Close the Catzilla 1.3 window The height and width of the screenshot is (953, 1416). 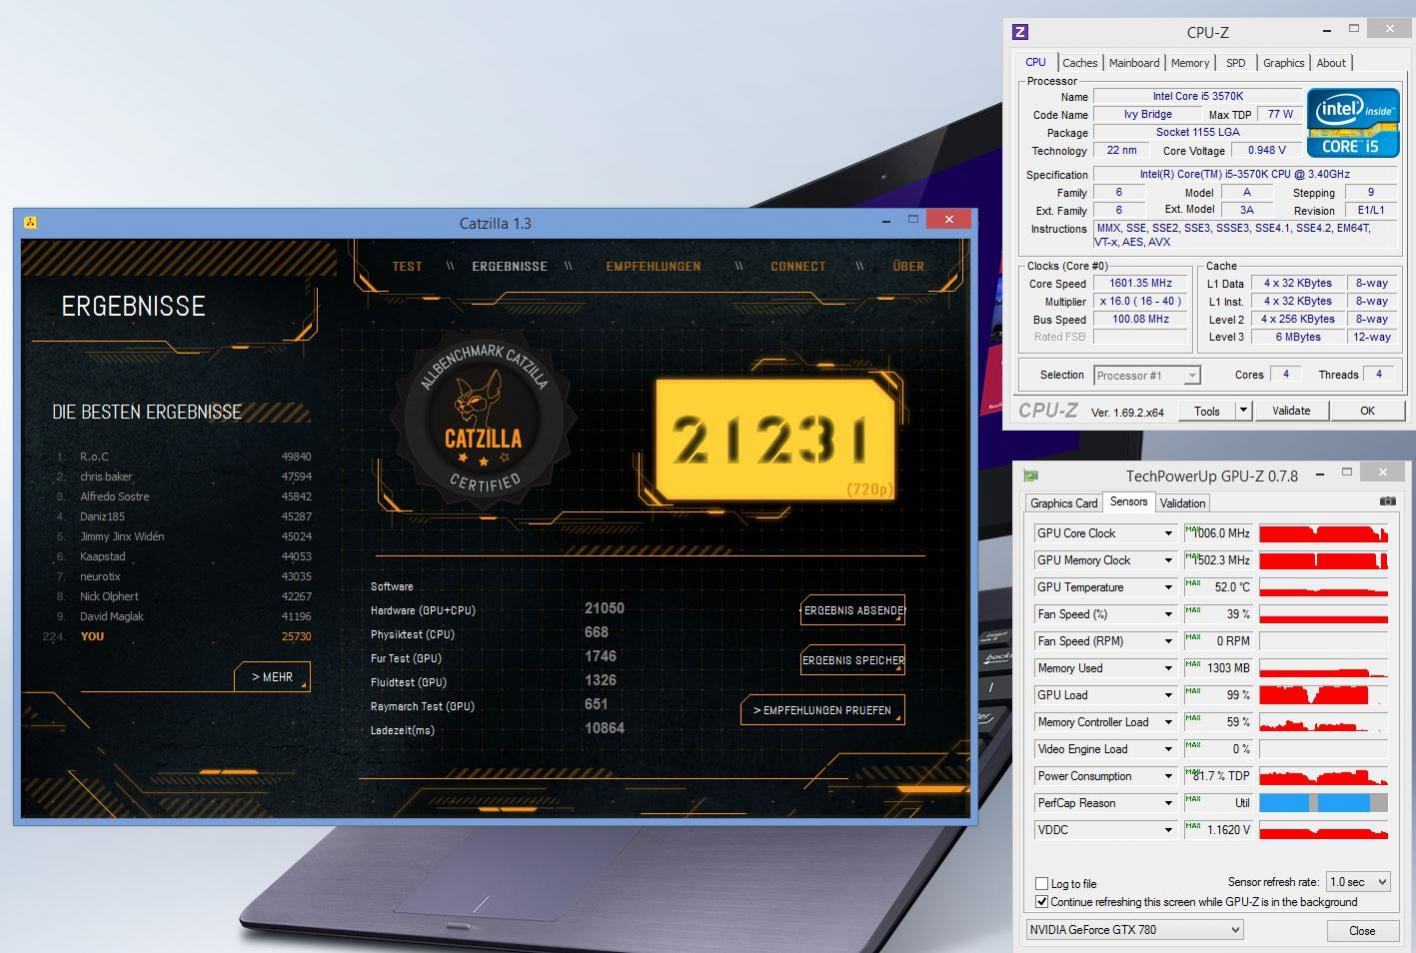[948, 219]
